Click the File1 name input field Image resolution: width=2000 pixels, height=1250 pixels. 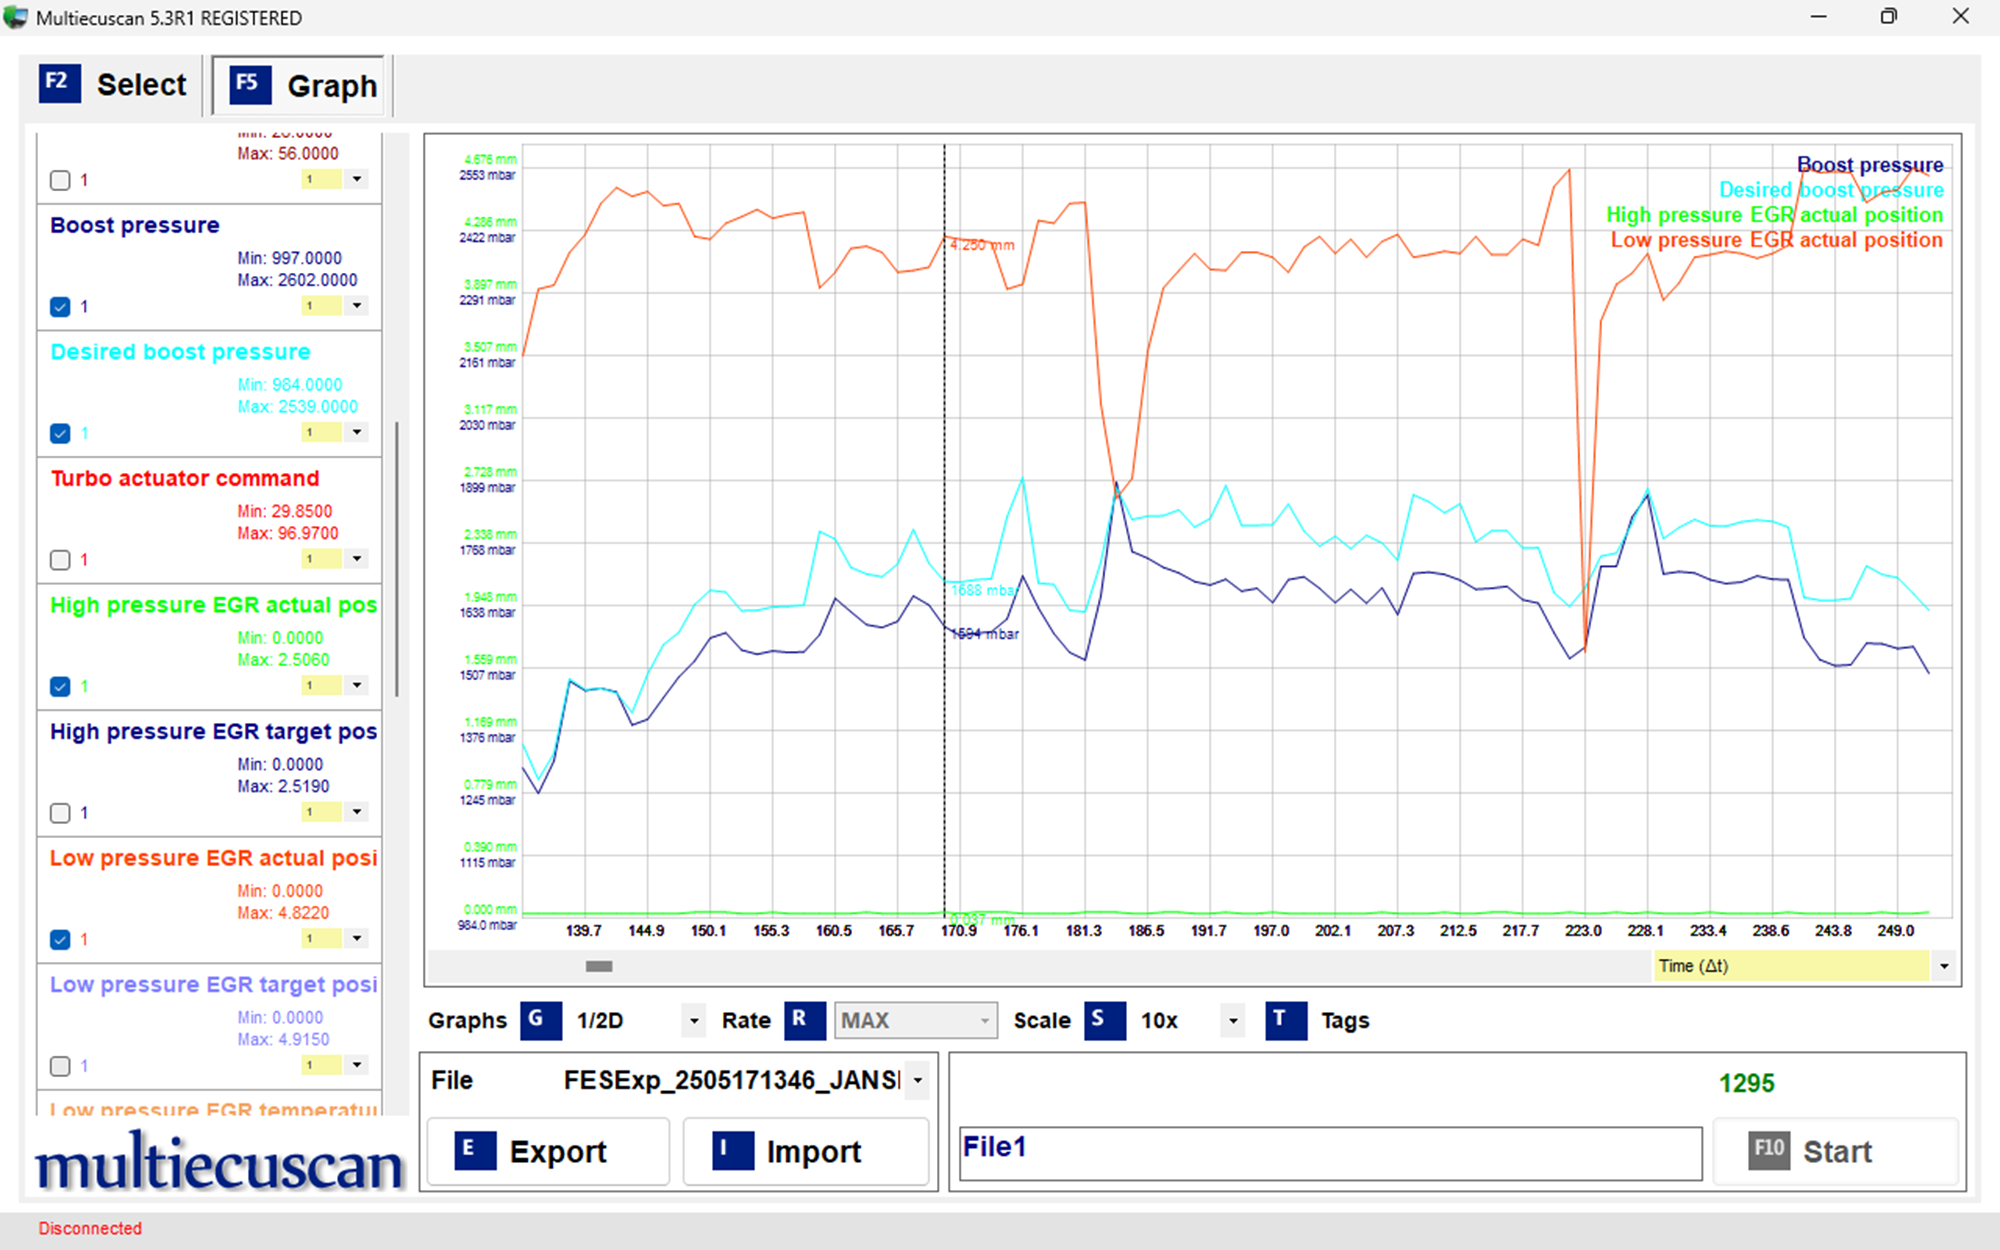point(1330,1153)
